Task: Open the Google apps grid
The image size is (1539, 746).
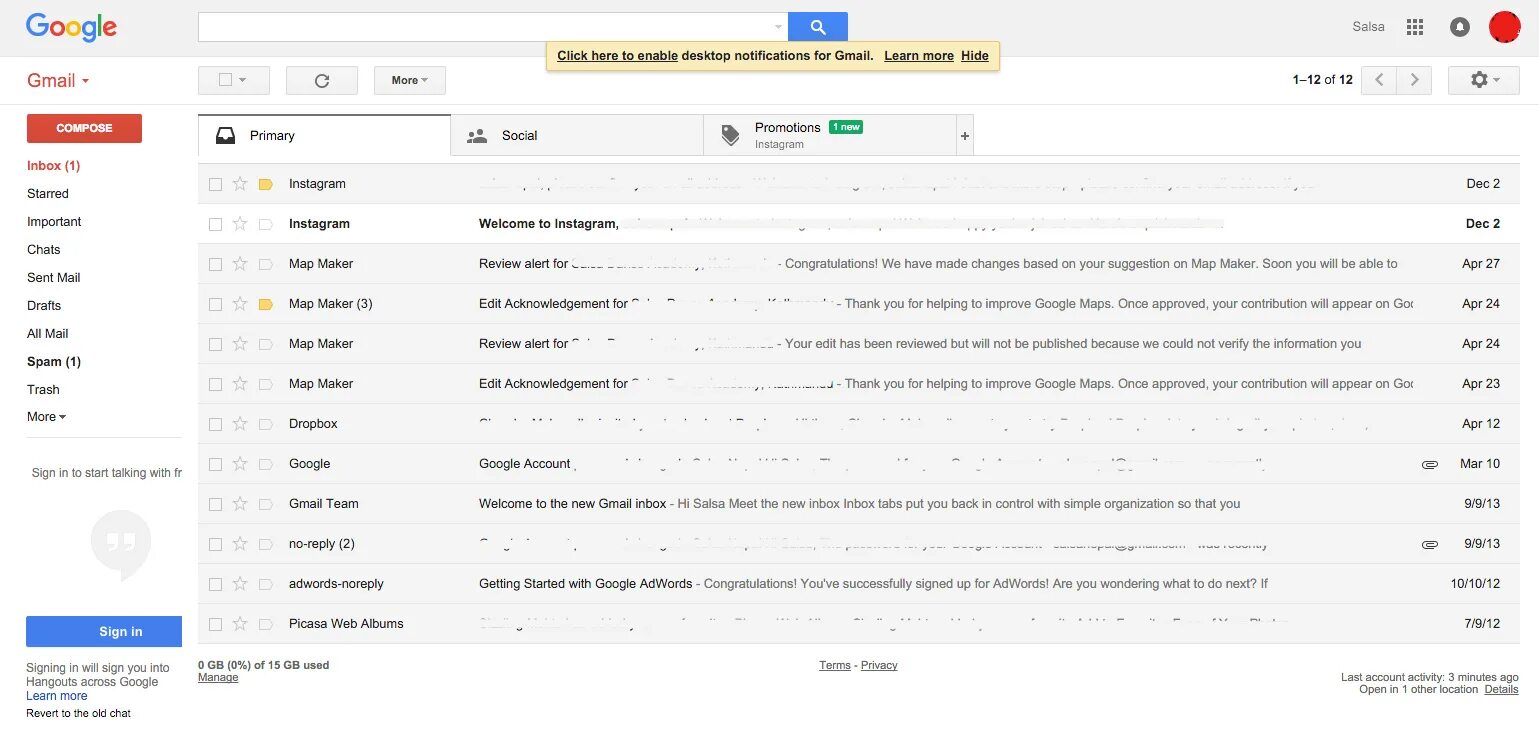Action: coord(1414,27)
